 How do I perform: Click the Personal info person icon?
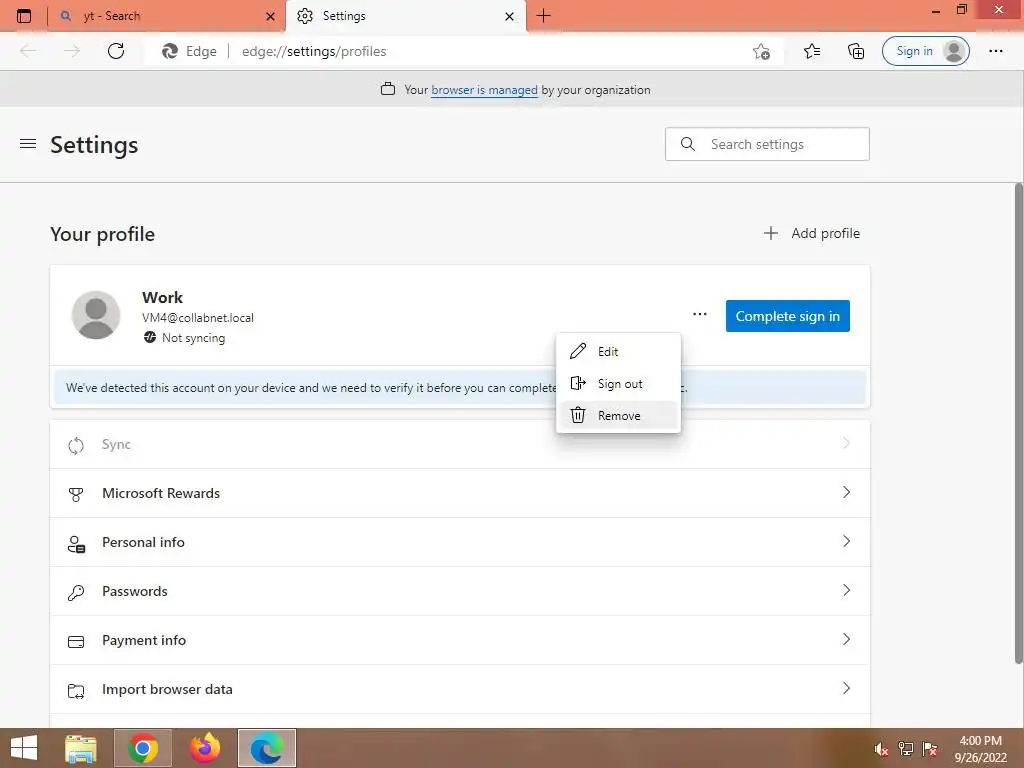(x=76, y=543)
